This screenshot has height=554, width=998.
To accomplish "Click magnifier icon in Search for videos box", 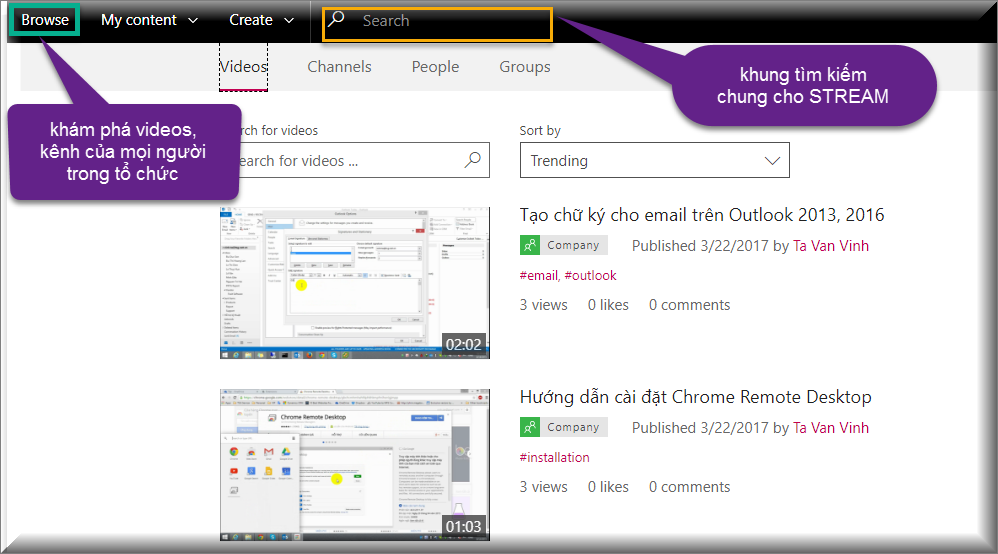I will coord(473,160).
